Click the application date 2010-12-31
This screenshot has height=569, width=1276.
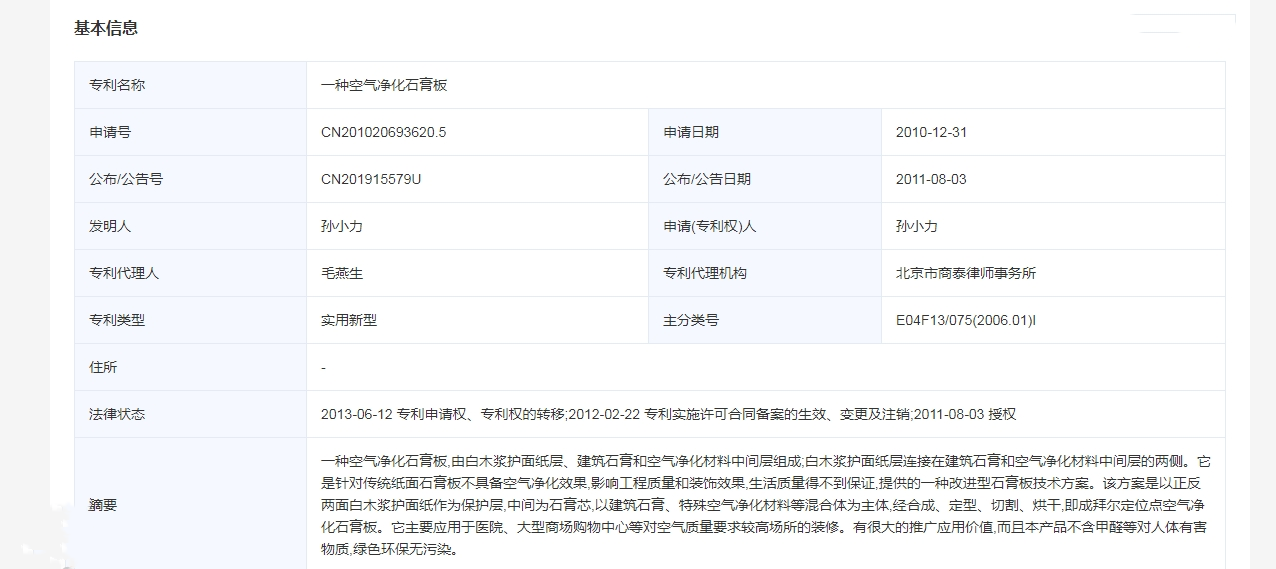pyautogui.click(x=931, y=132)
